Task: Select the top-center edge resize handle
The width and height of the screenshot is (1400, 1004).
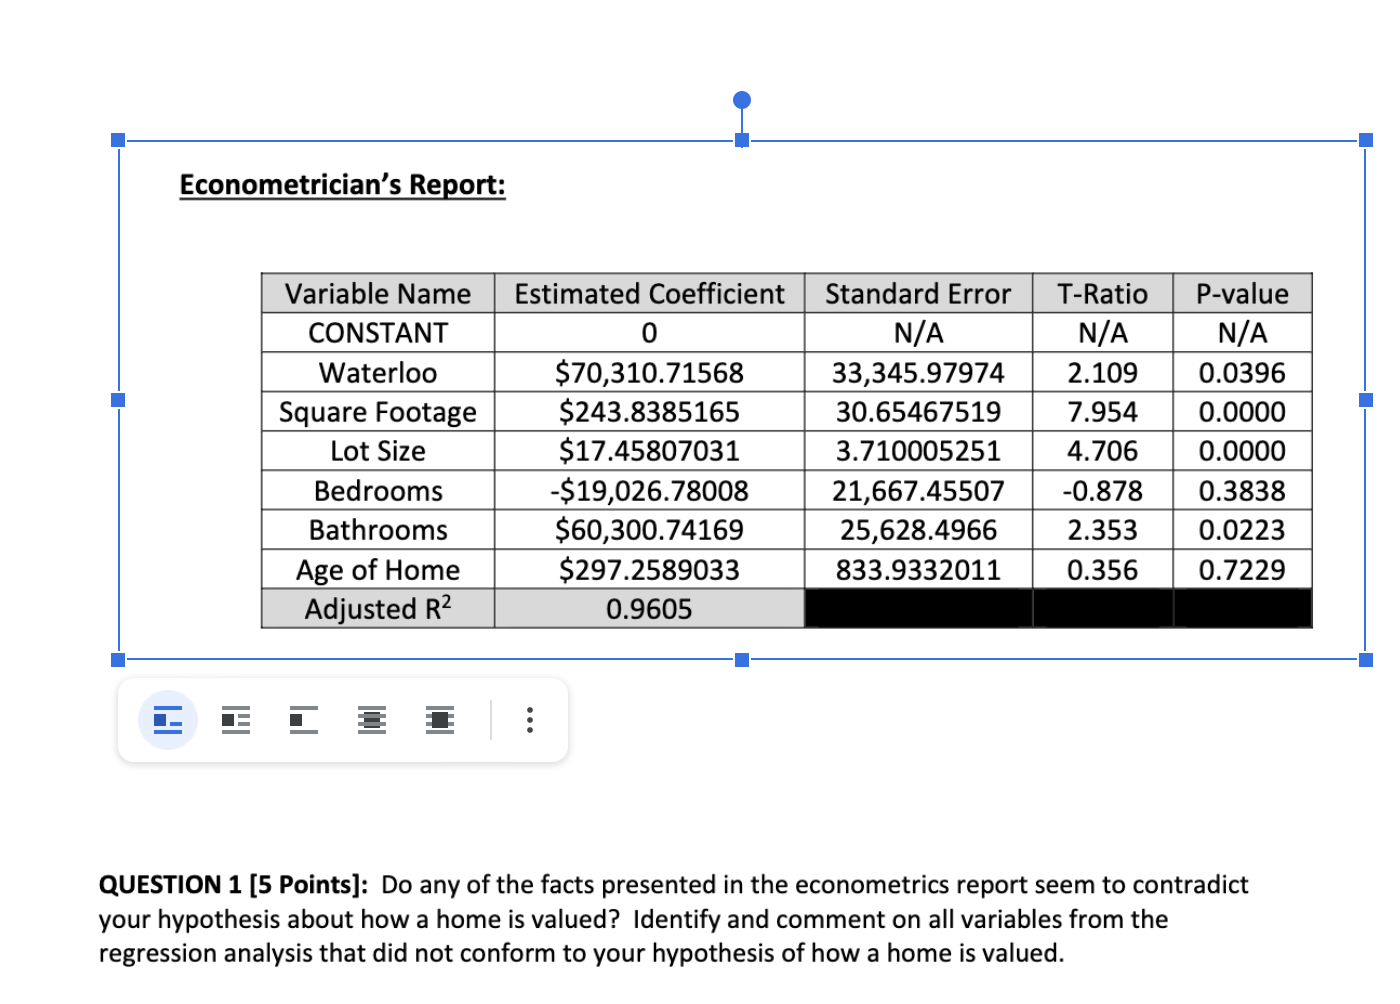Action: [742, 140]
